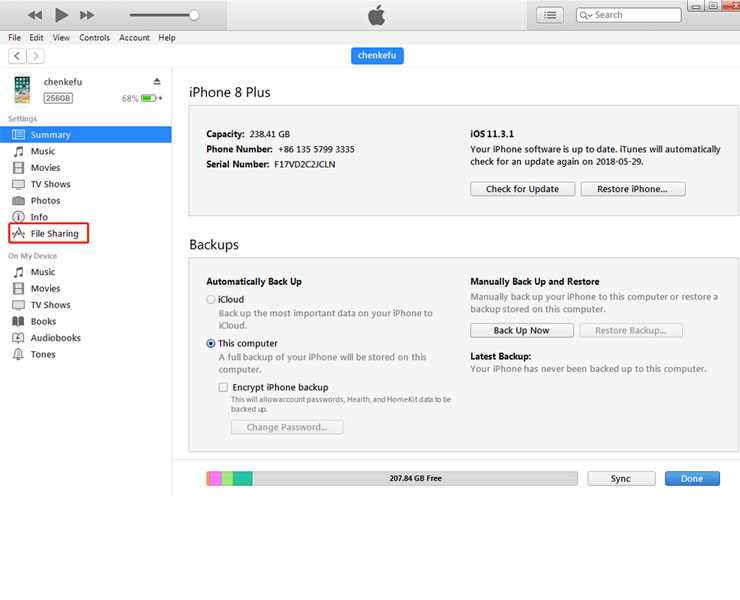Screen dimensions: 740x600
Task: Open the list view icon beside Search
Action: click(x=550, y=15)
